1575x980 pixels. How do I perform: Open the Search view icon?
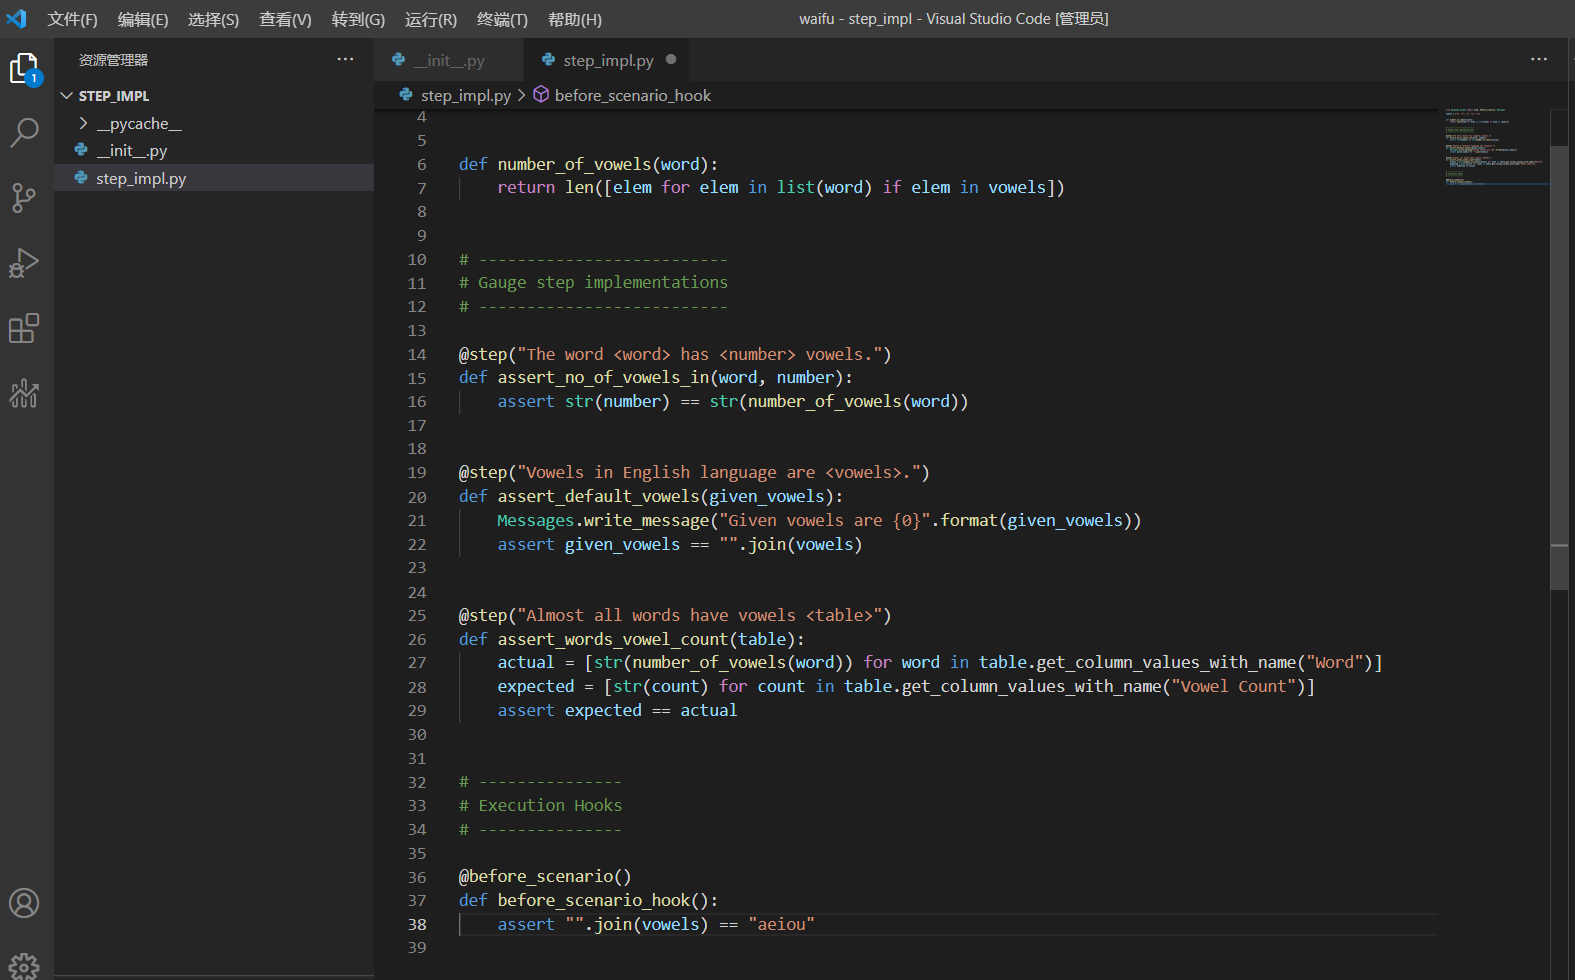click(24, 132)
